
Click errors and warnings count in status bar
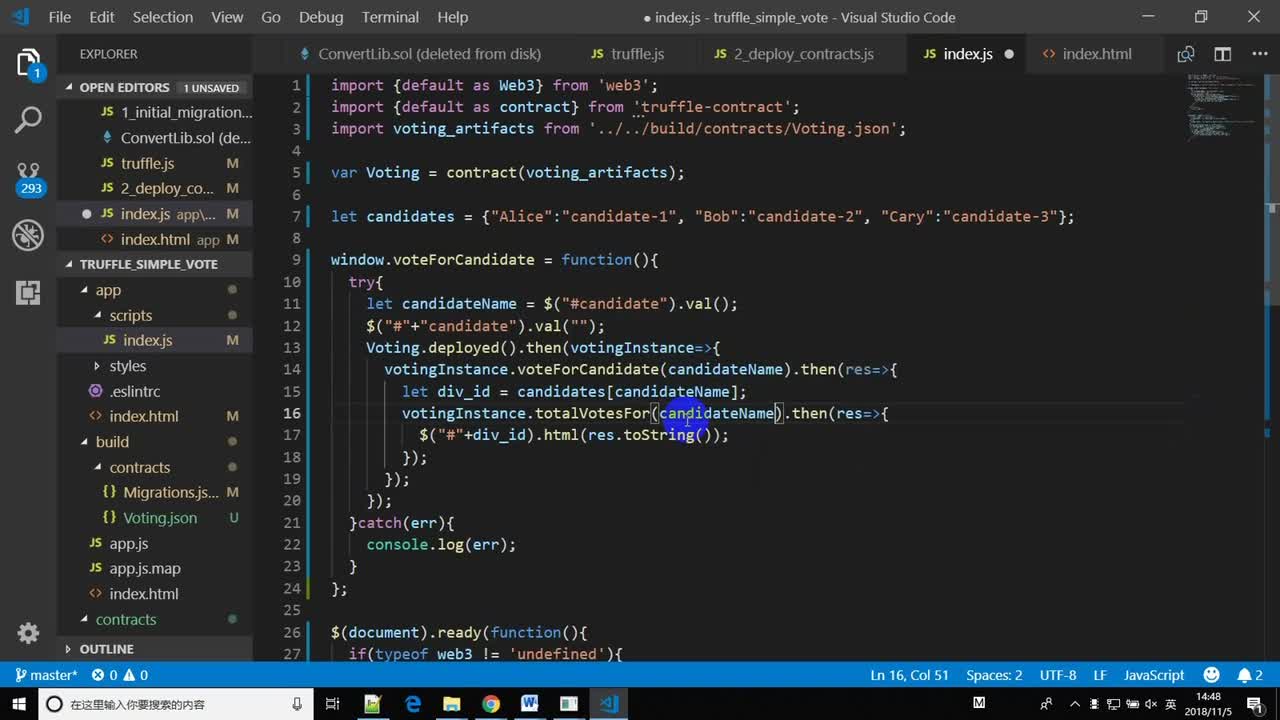coord(121,675)
